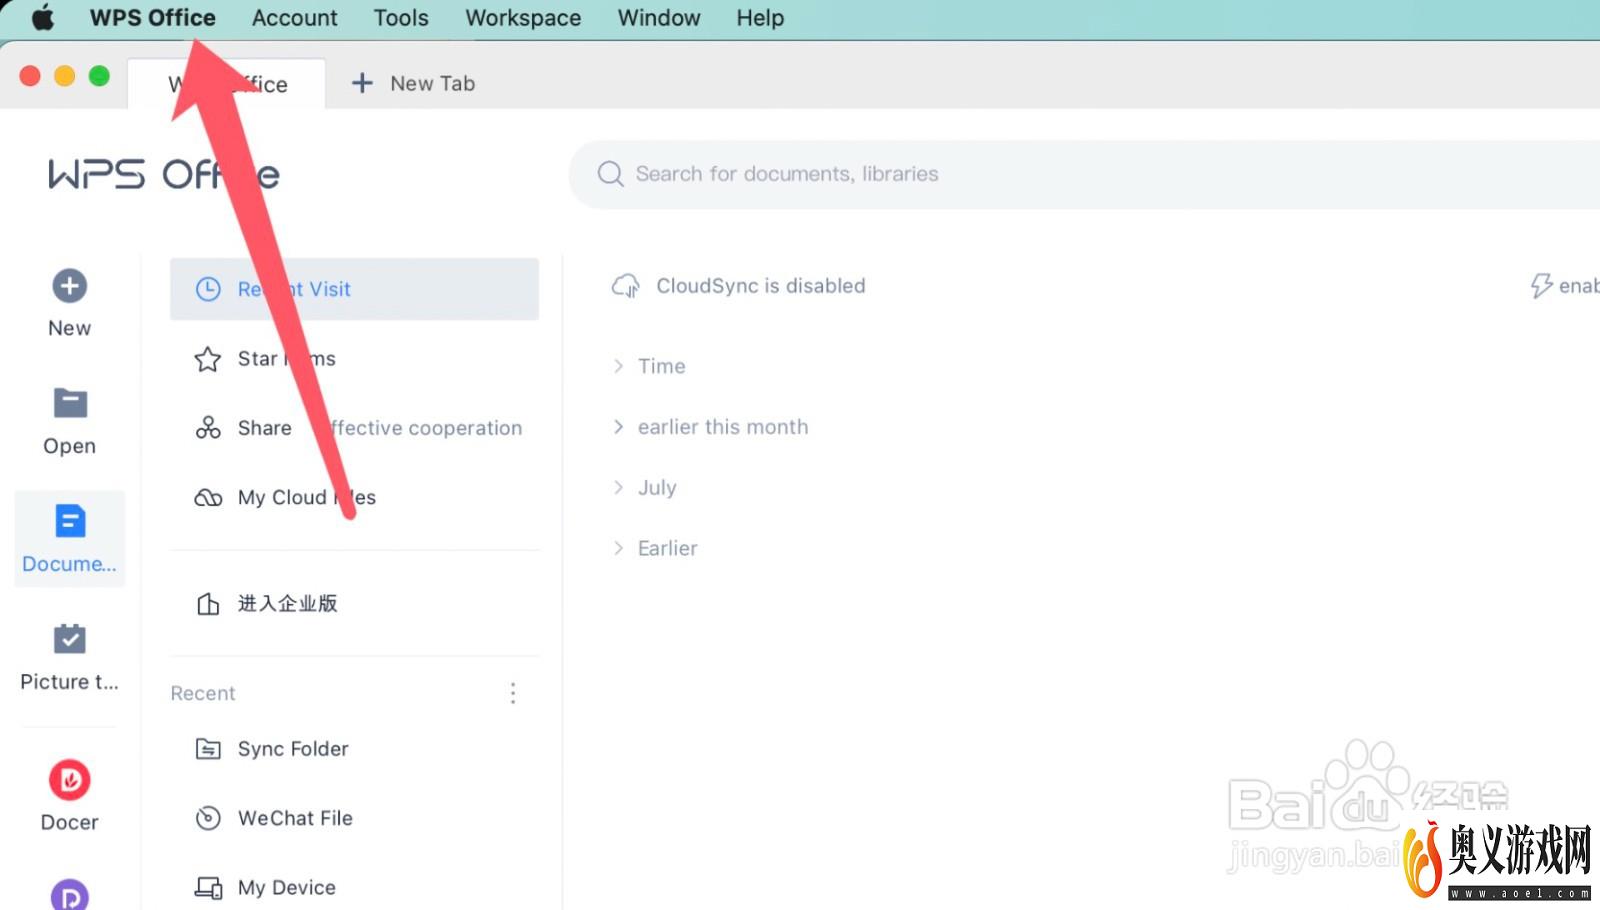Click the My Device icon

point(208,888)
